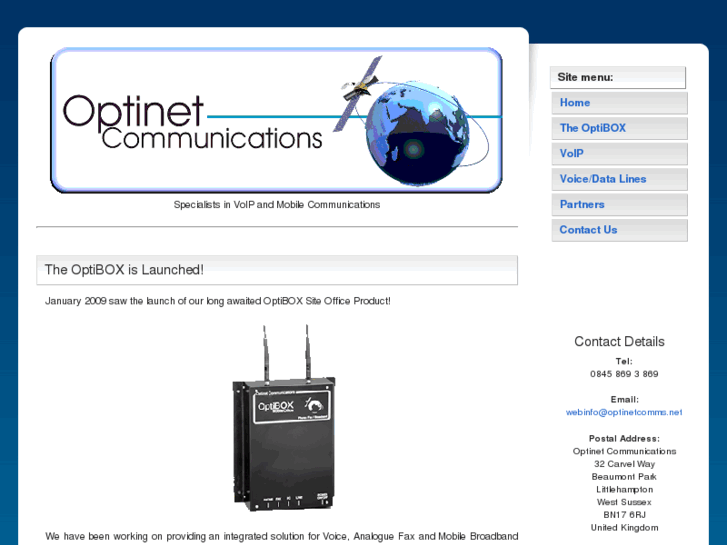Click the device's left antenna
727x545 pixels.
click(x=266, y=353)
